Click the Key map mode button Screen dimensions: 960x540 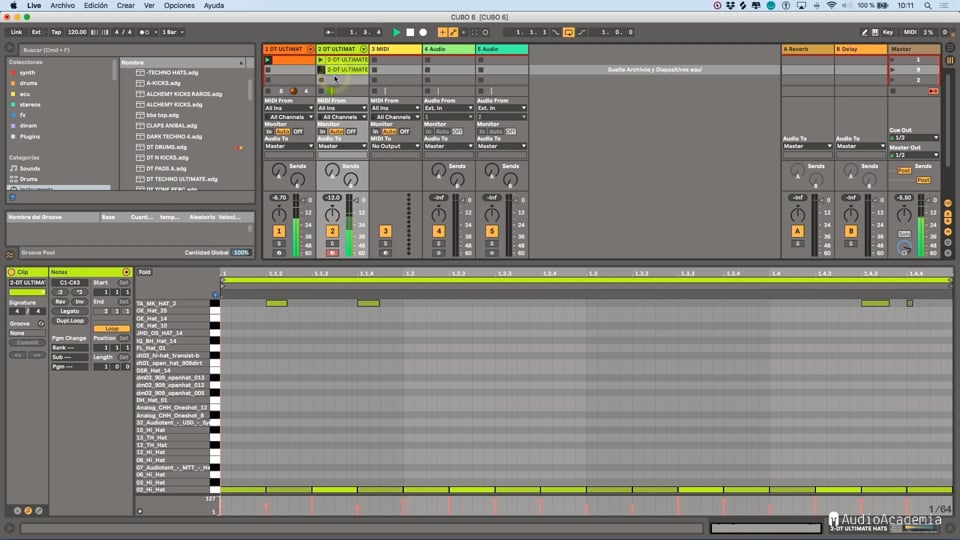click(888, 32)
